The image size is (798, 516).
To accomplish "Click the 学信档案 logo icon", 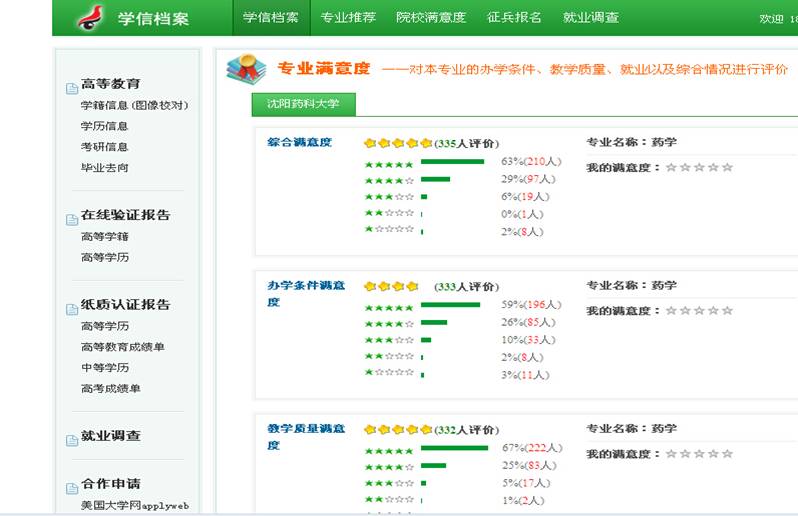I will [x=90, y=18].
